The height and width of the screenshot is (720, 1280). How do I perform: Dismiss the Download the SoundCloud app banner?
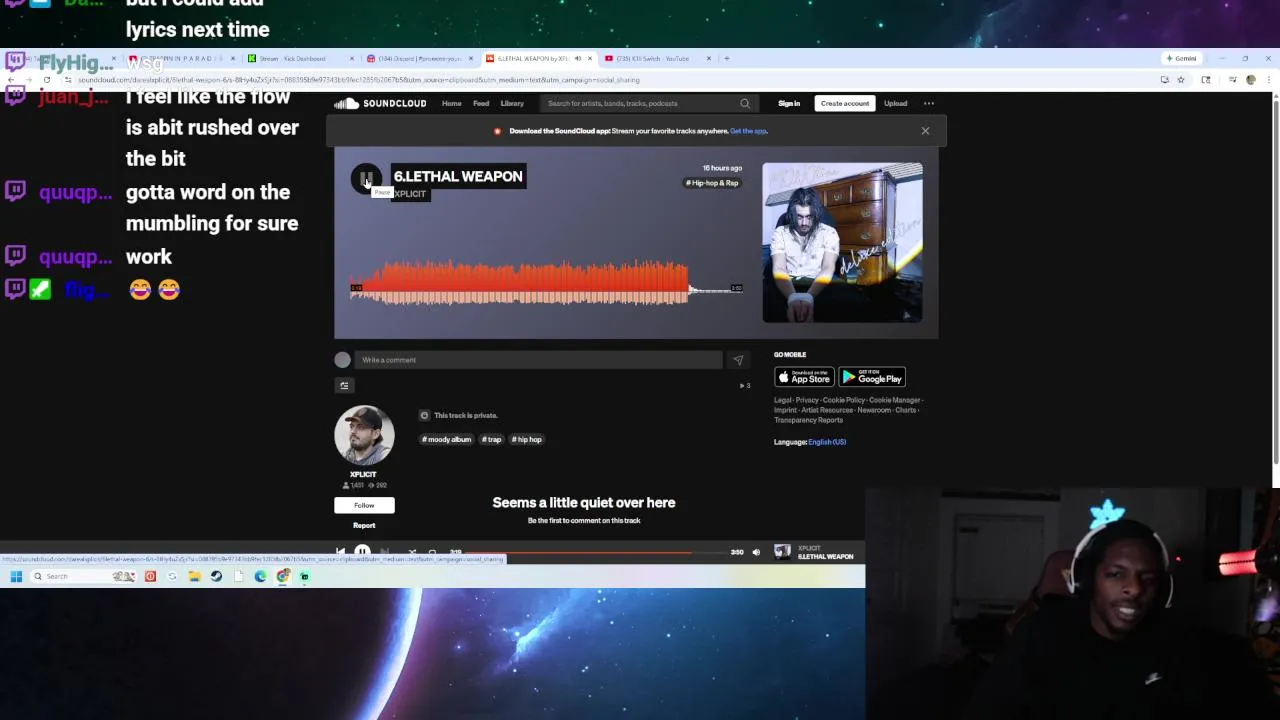925,131
